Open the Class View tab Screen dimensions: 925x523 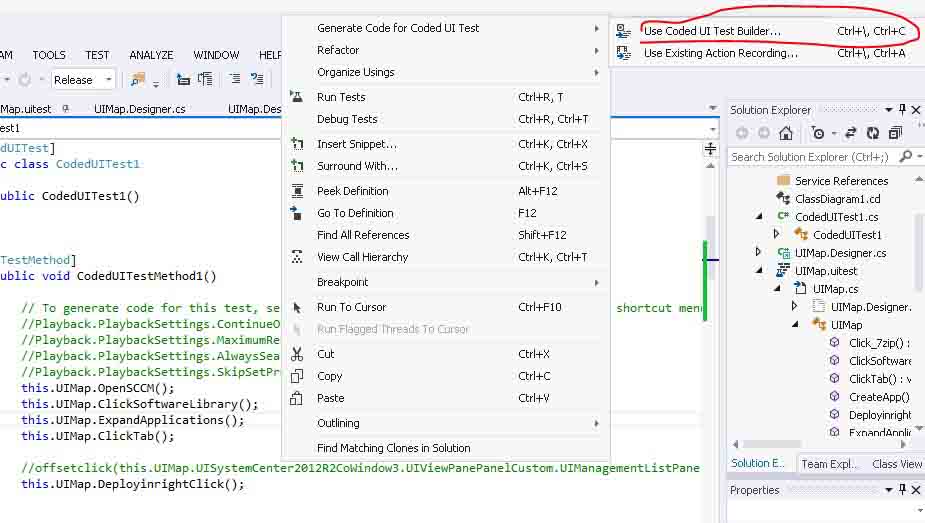897,464
